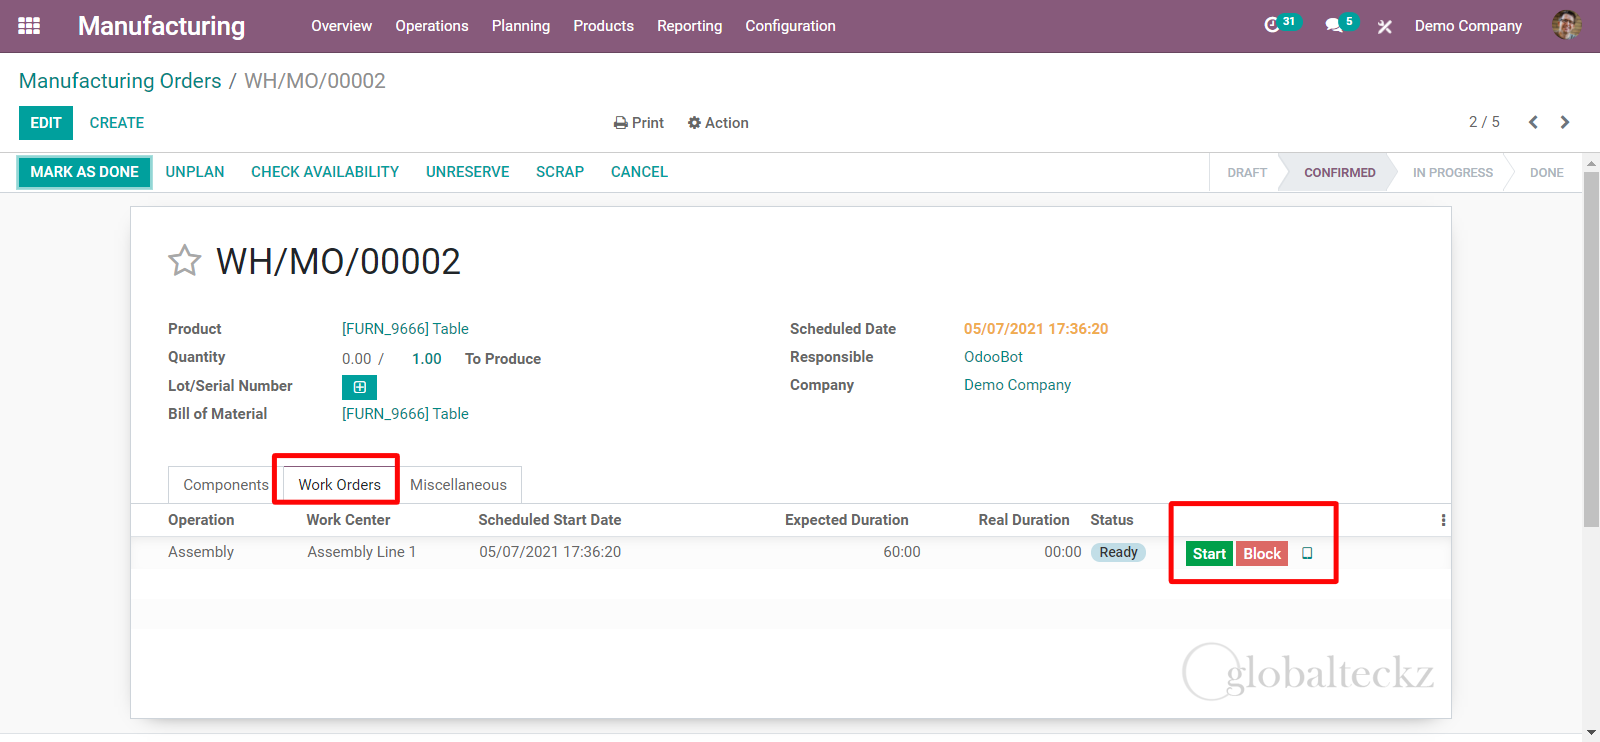The image size is (1600, 742).
Task: Click the debug tools wrench icon
Action: pyautogui.click(x=1385, y=27)
